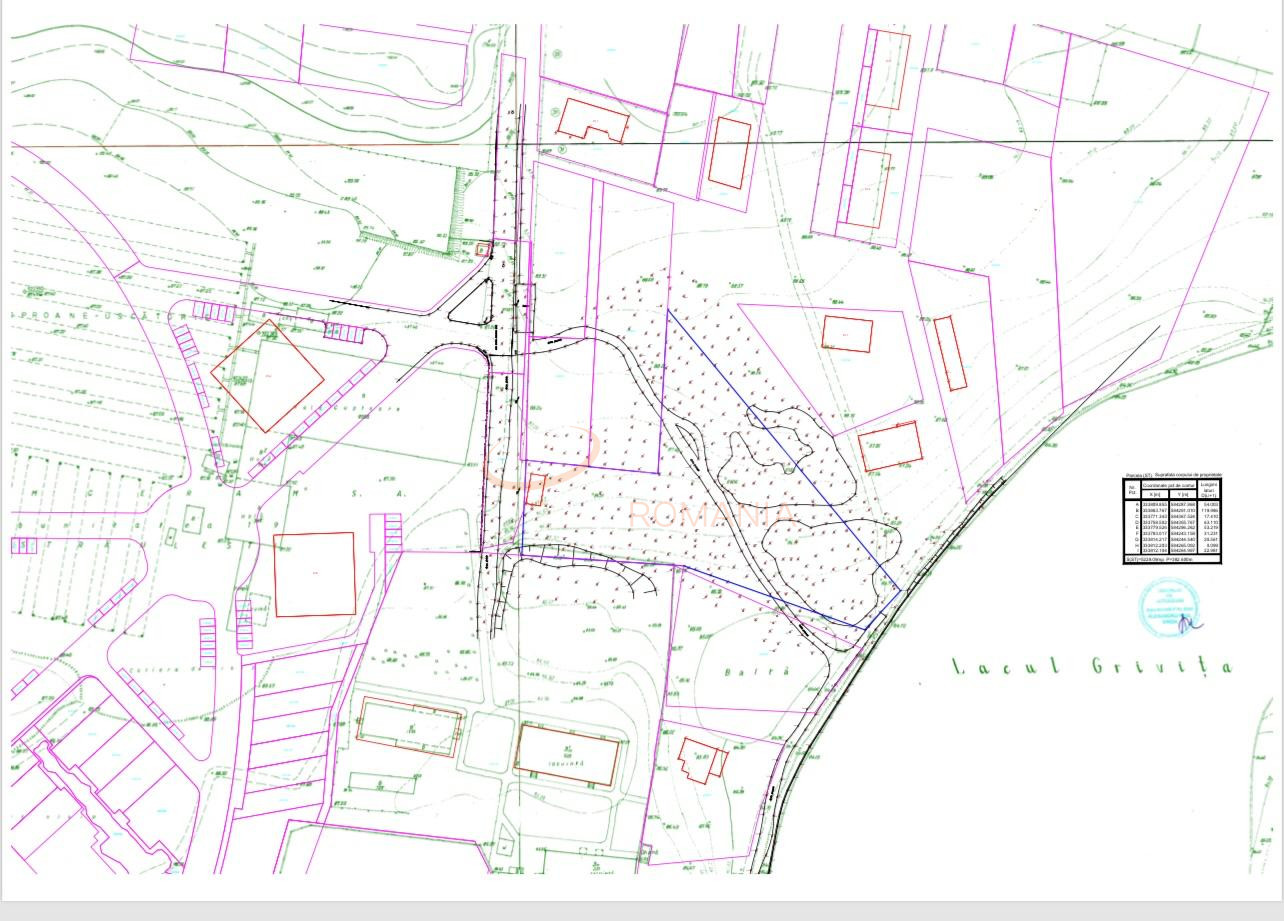Click the small red rectangle inside the orange logo
This screenshot has width=1284, height=921.
tap(534, 489)
